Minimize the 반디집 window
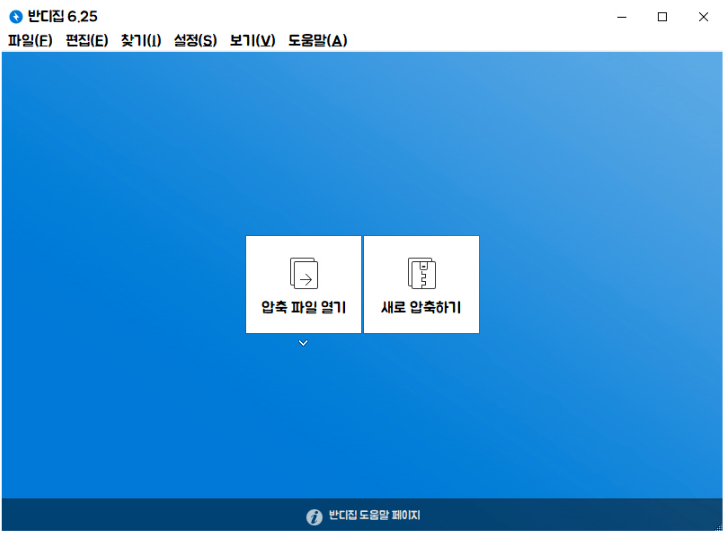The height and width of the screenshot is (535, 726). point(622,17)
